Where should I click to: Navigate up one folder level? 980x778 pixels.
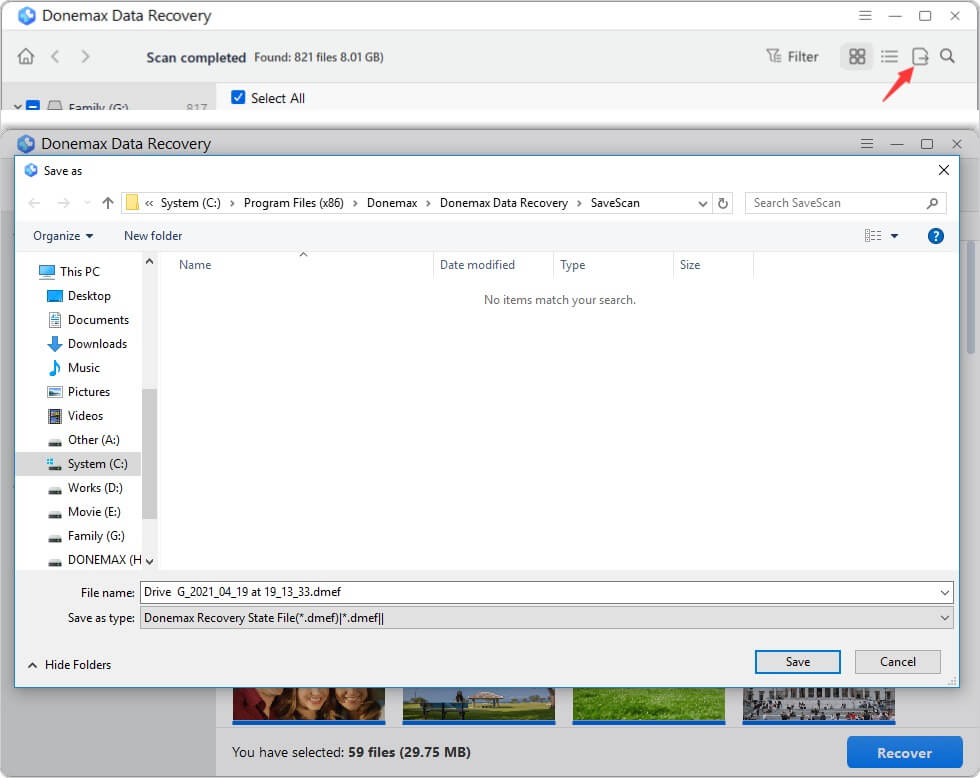(108, 203)
